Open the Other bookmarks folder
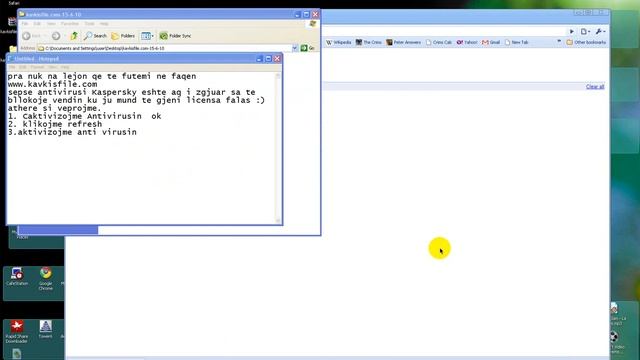 point(586,42)
